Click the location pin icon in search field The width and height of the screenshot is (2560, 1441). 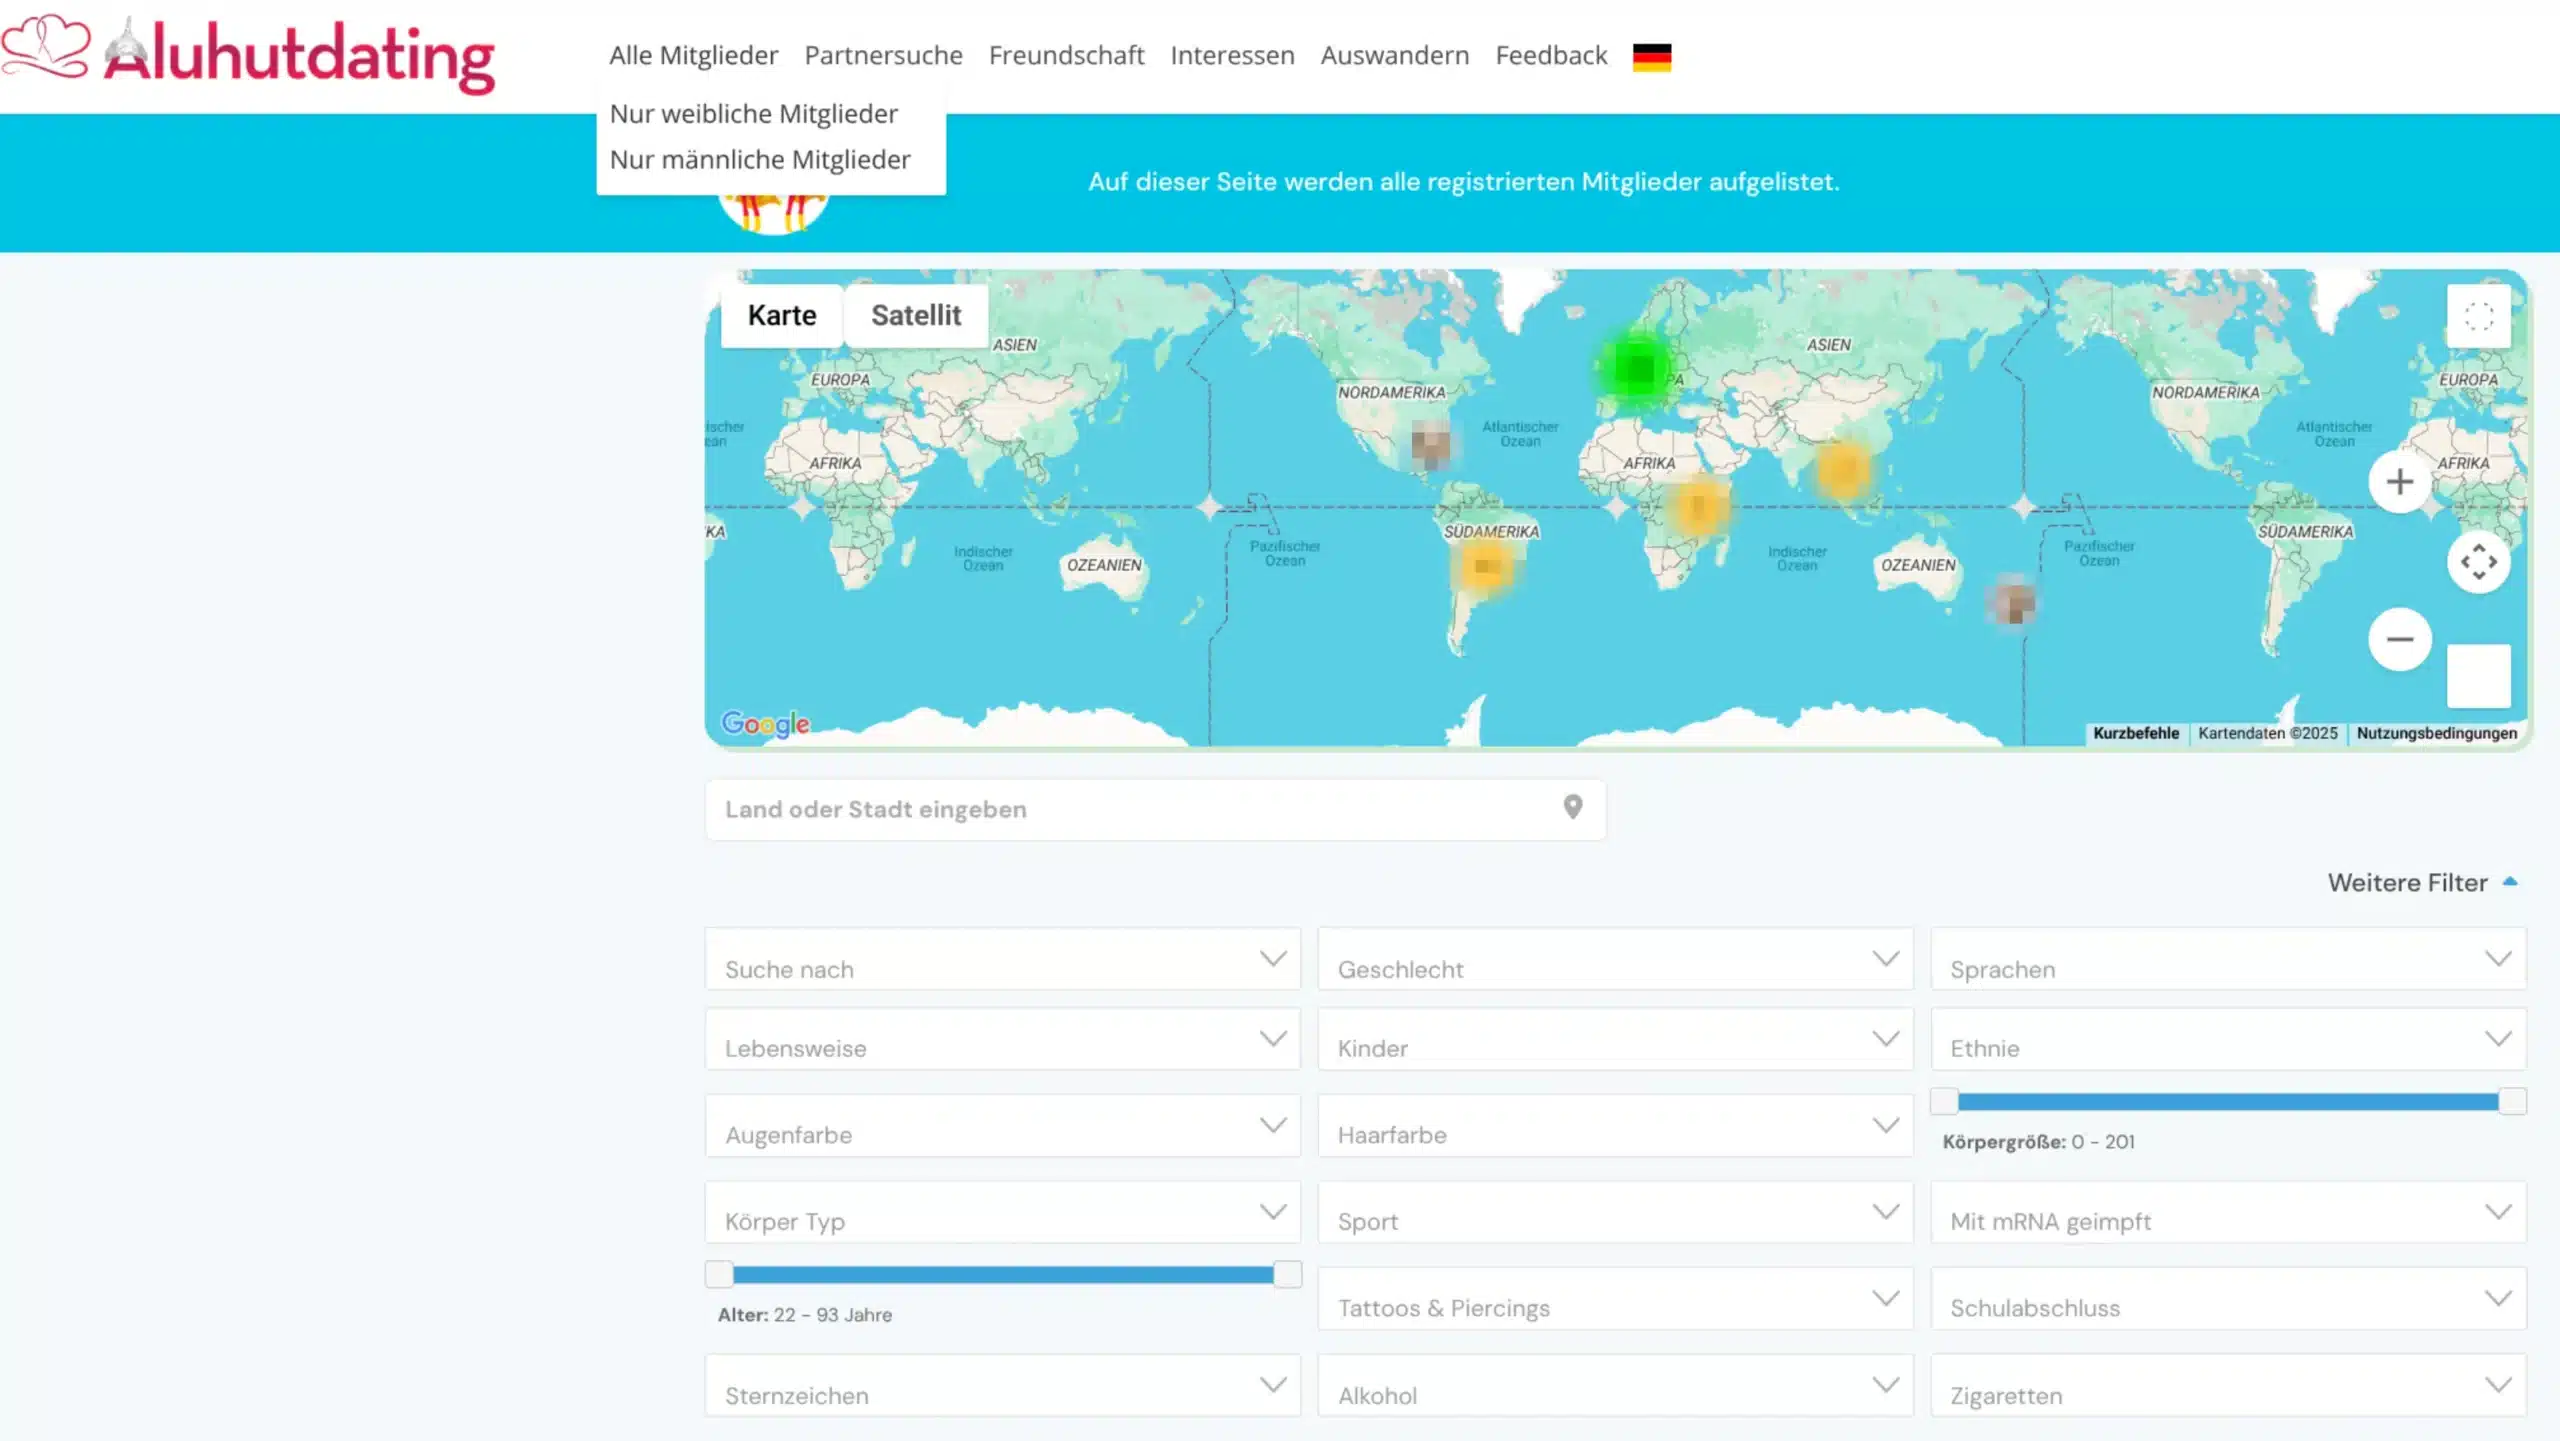click(x=1572, y=808)
